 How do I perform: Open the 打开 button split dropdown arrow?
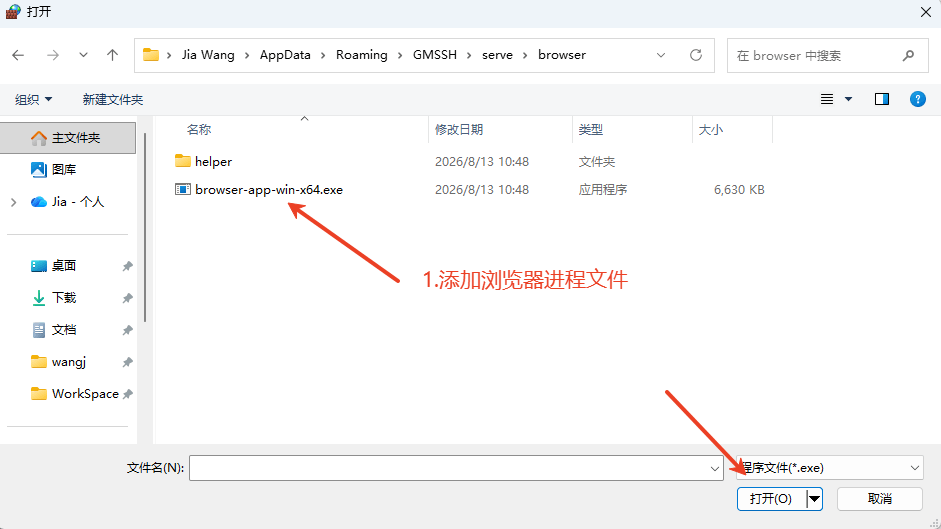[x=814, y=499]
